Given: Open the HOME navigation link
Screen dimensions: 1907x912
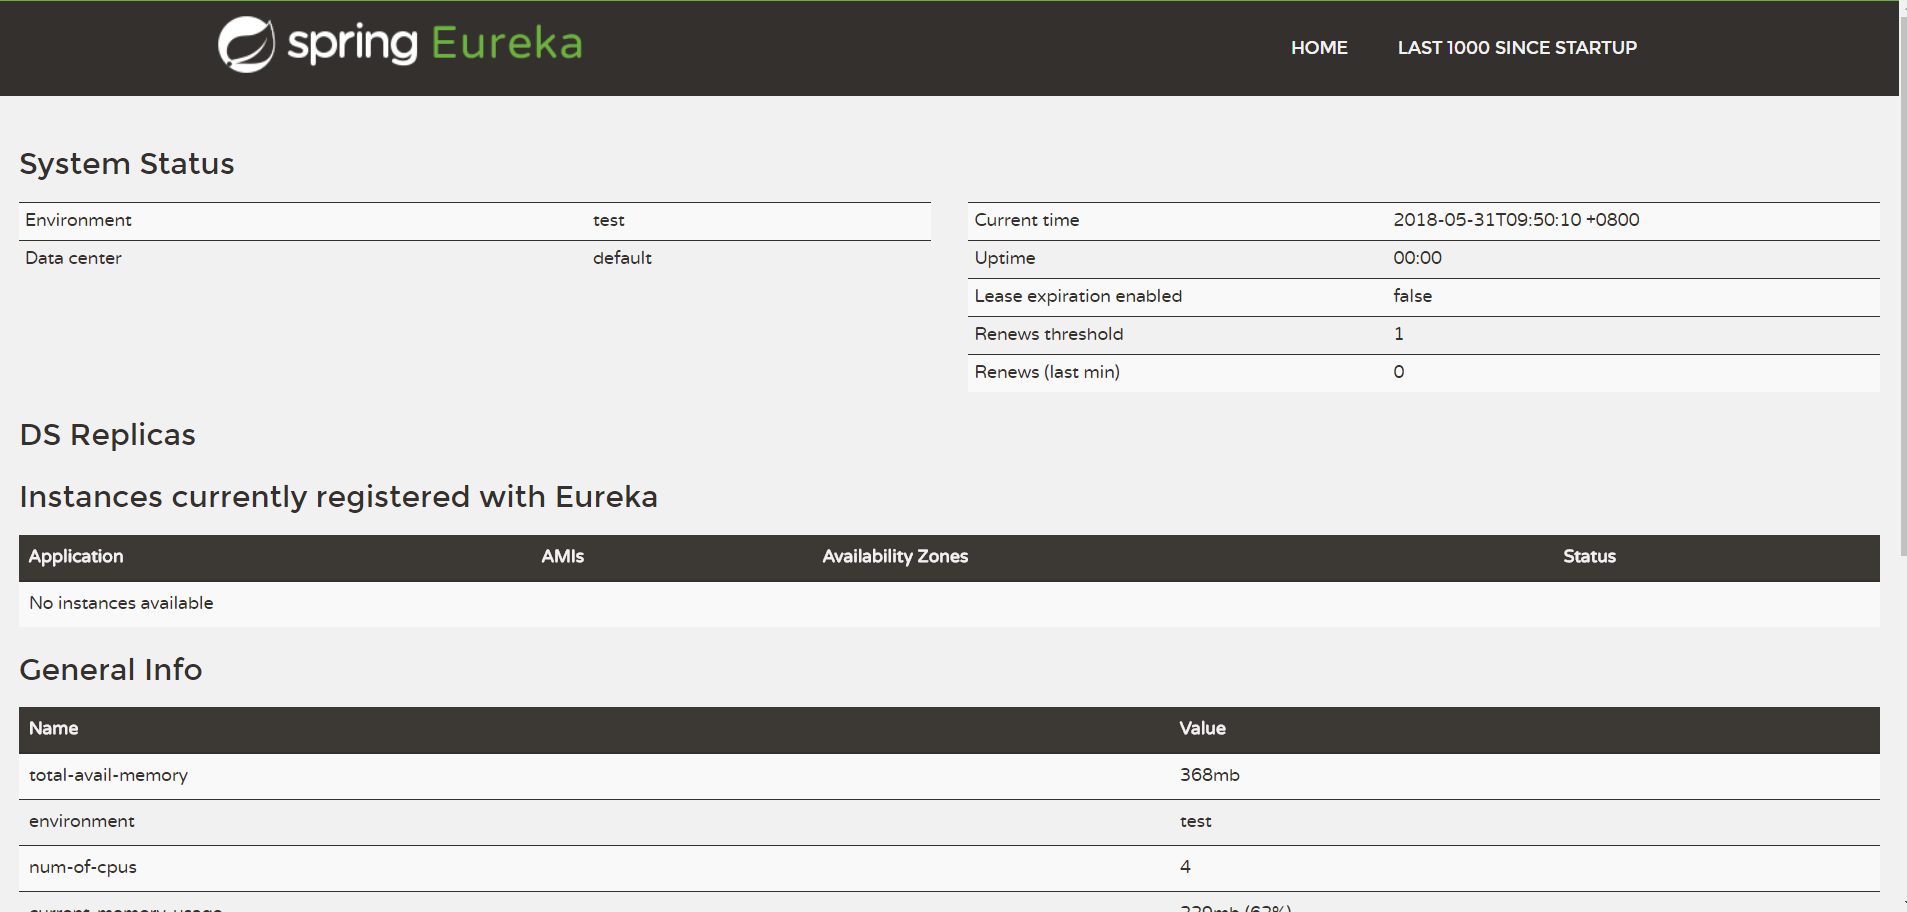Looking at the screenshot, I should [x=1319, y=48].
